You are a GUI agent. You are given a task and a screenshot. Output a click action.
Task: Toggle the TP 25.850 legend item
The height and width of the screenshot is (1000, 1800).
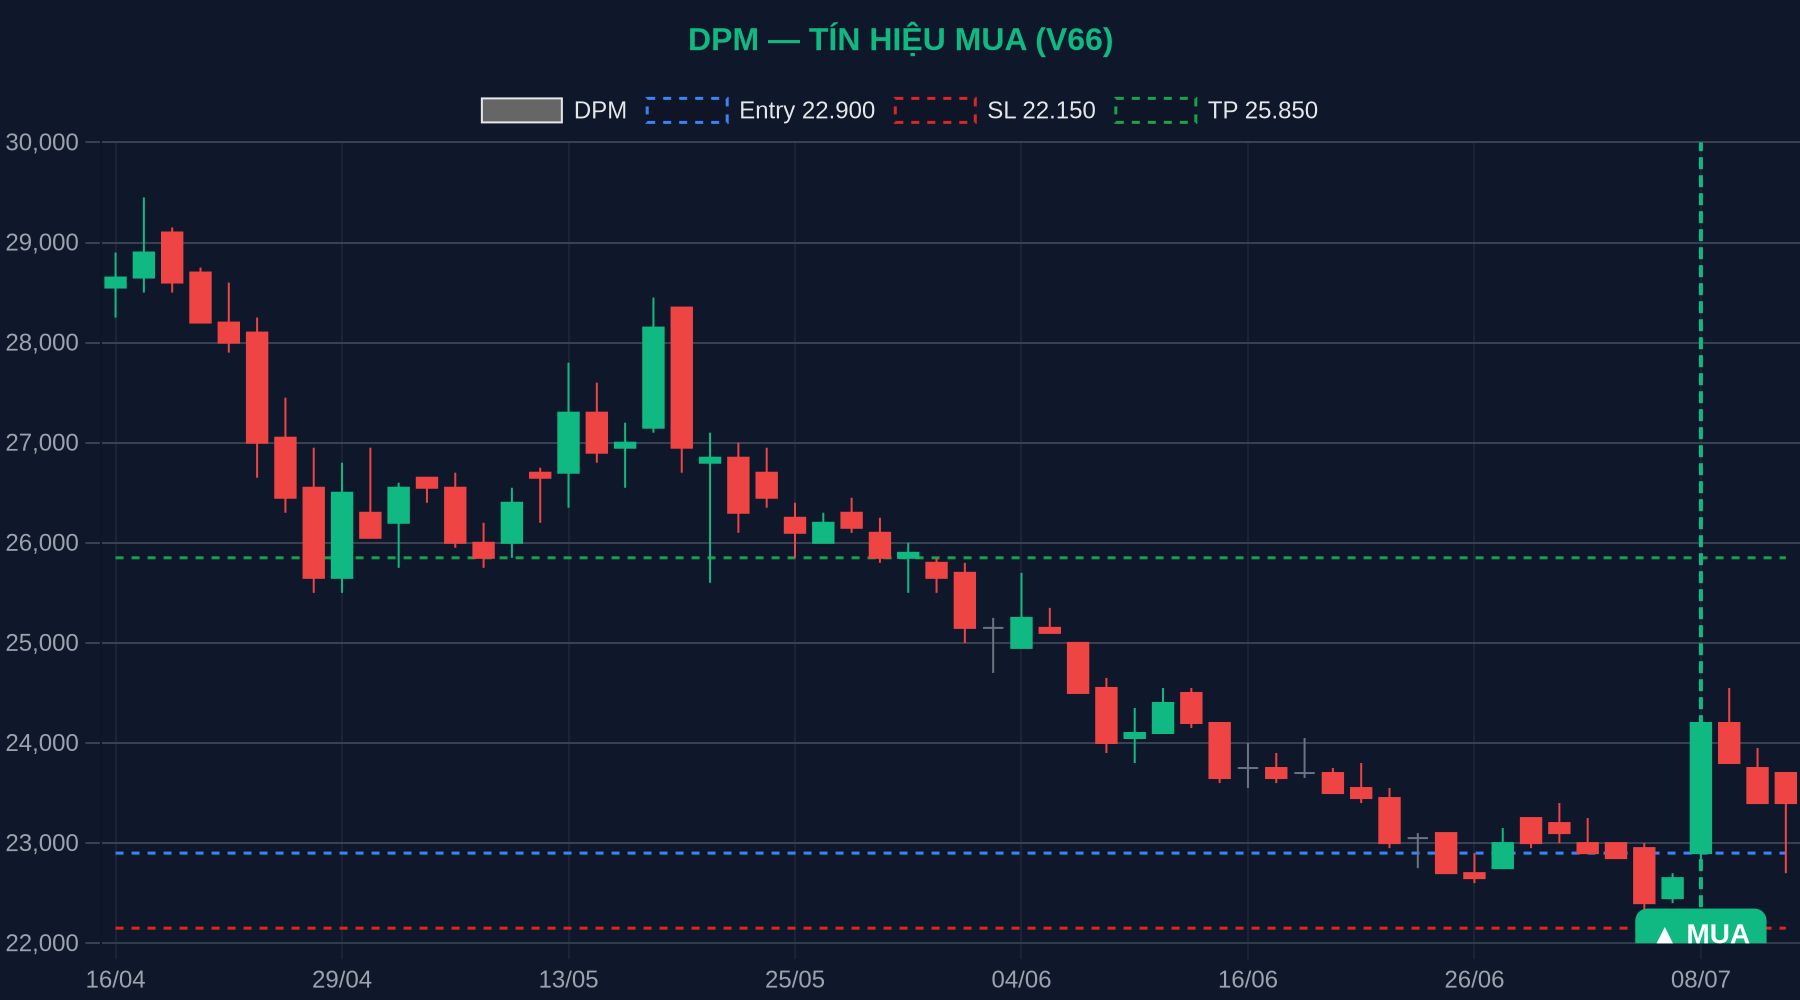tap(1216, 110)
